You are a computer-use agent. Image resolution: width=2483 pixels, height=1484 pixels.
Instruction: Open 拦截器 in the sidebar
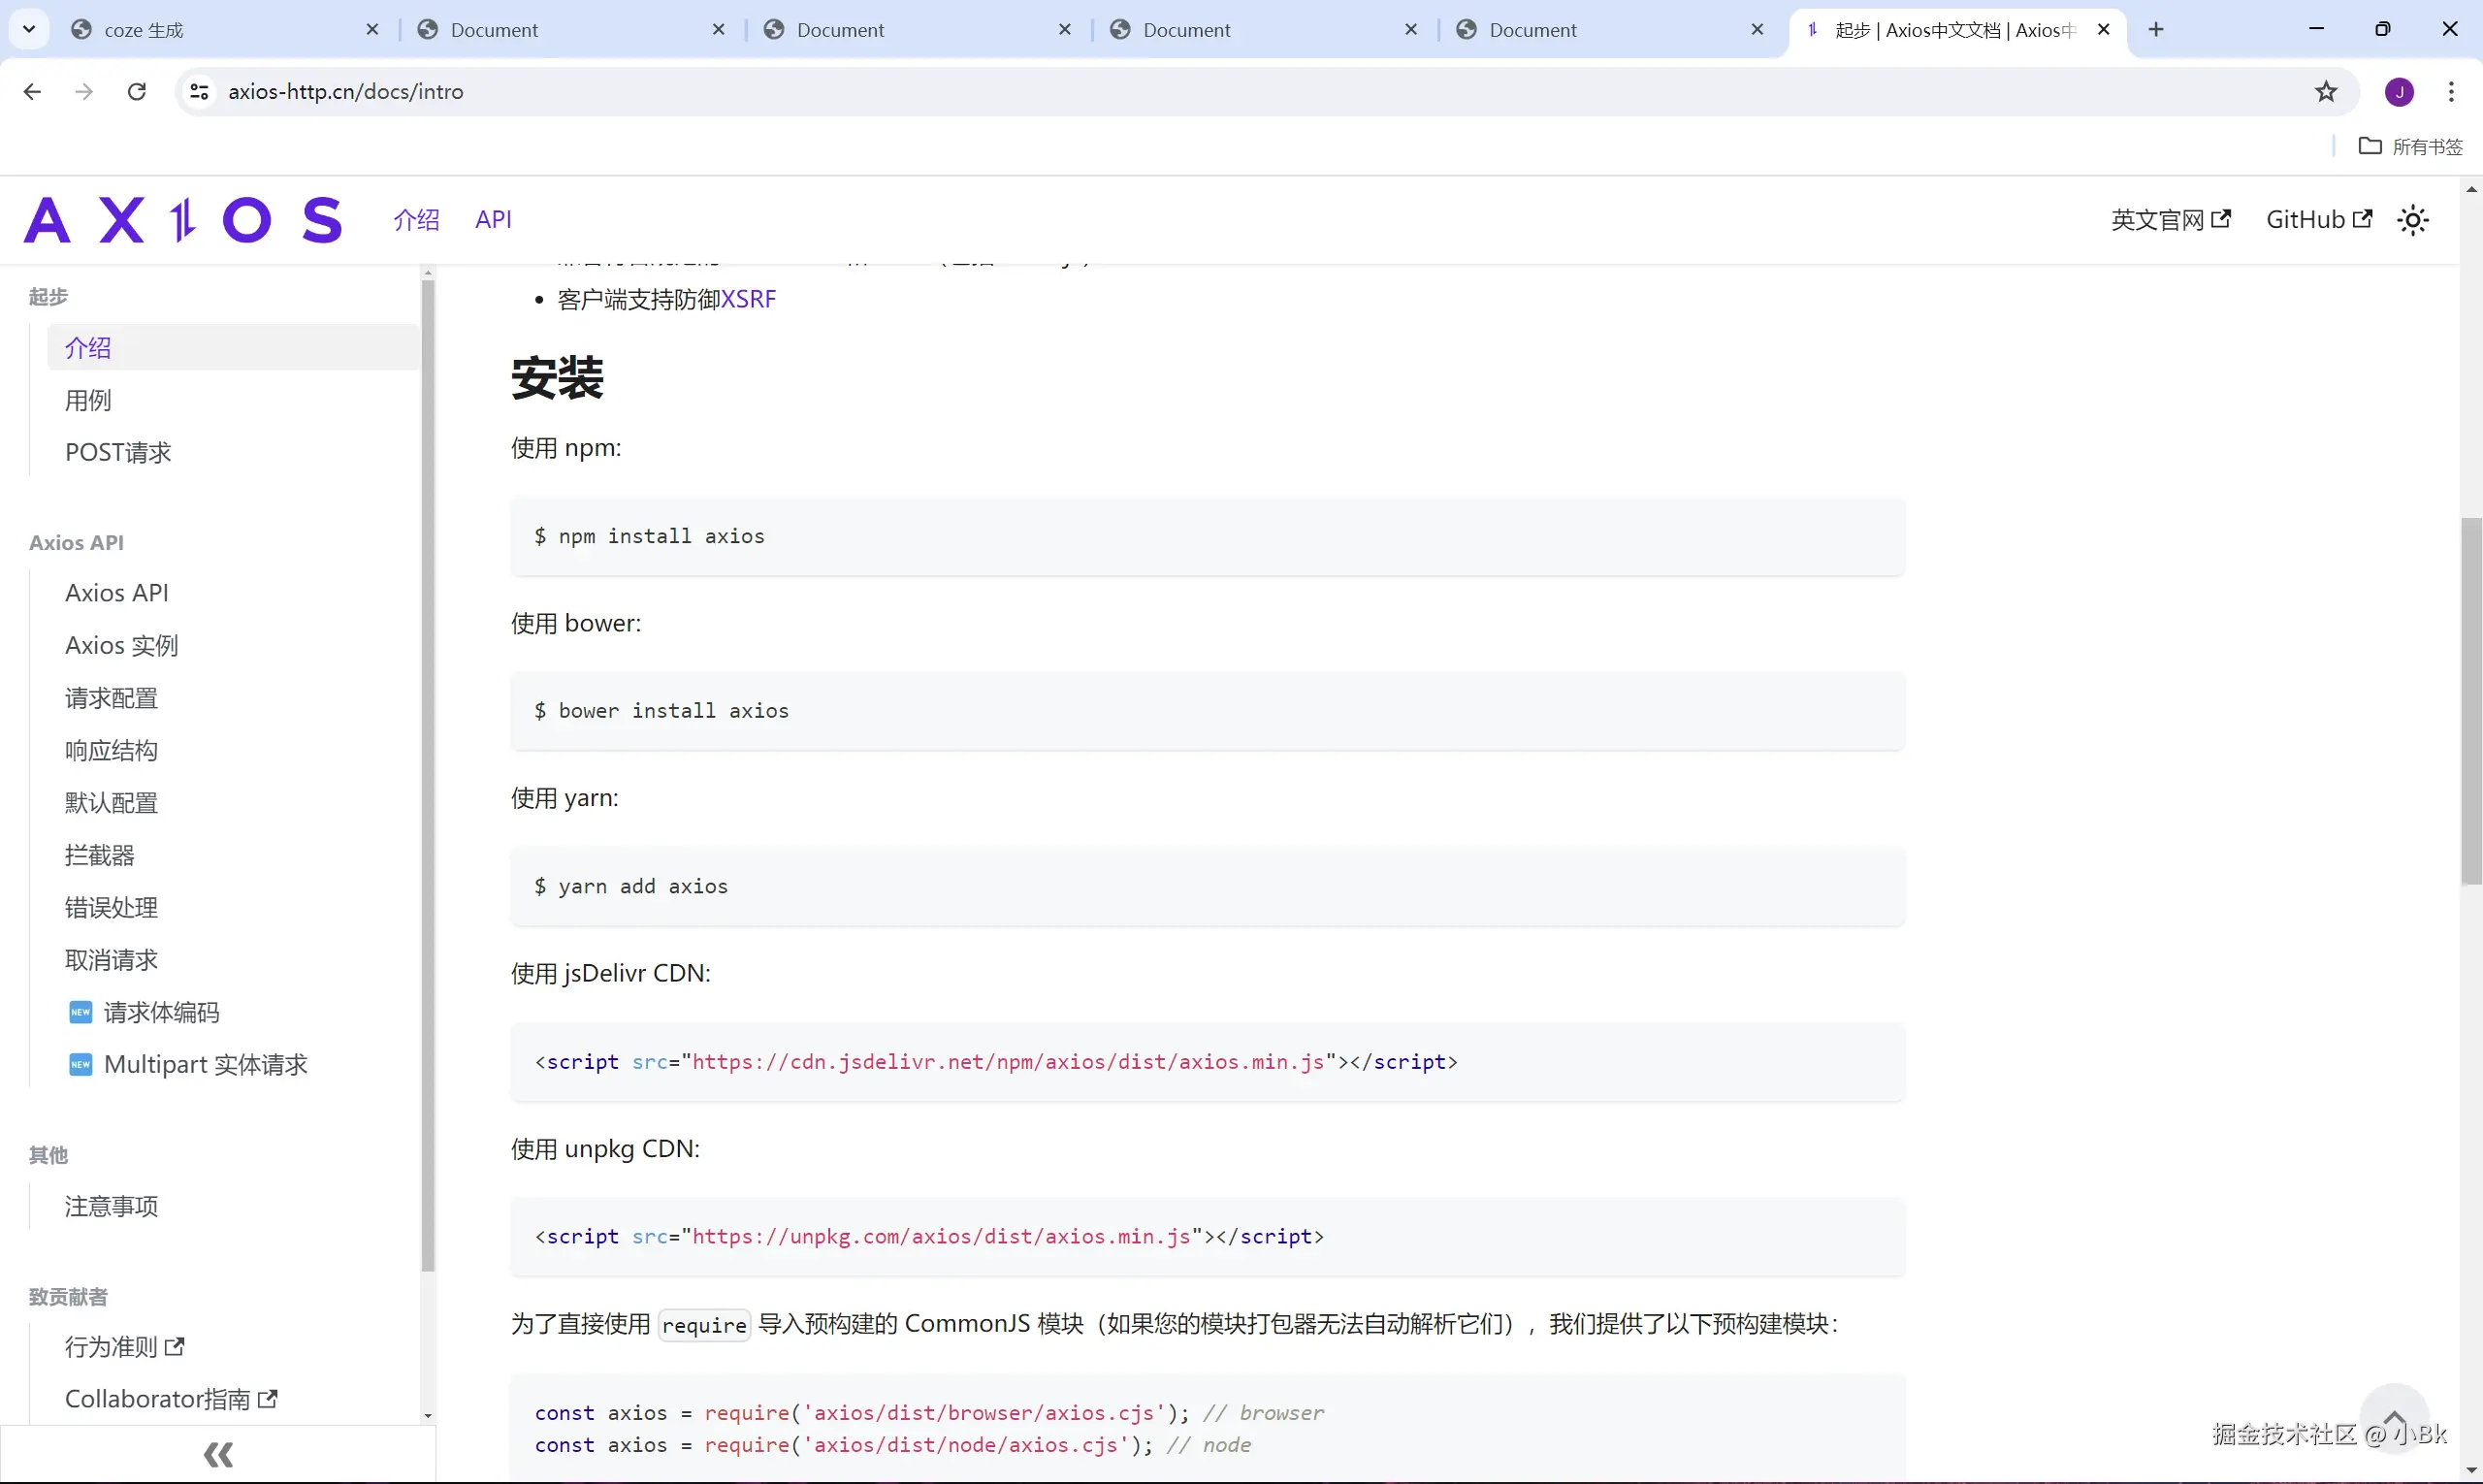[x=99, y=855]
